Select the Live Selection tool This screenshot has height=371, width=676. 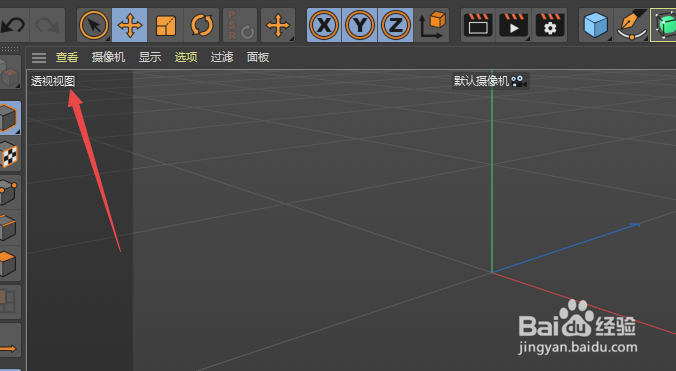pyautogui.click(x=94, y=25)
